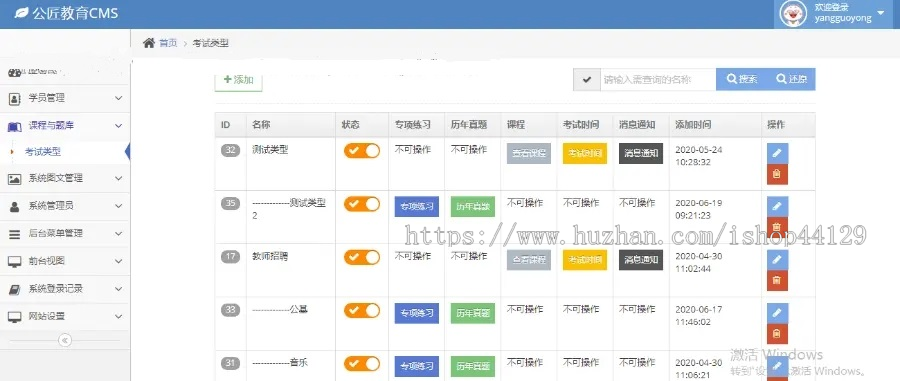Image resolution: width=900 pixels, height=381 pixels.
Task: Click the edit pencil icon for 教师招聘 row
Action: [x=777, y=260]
